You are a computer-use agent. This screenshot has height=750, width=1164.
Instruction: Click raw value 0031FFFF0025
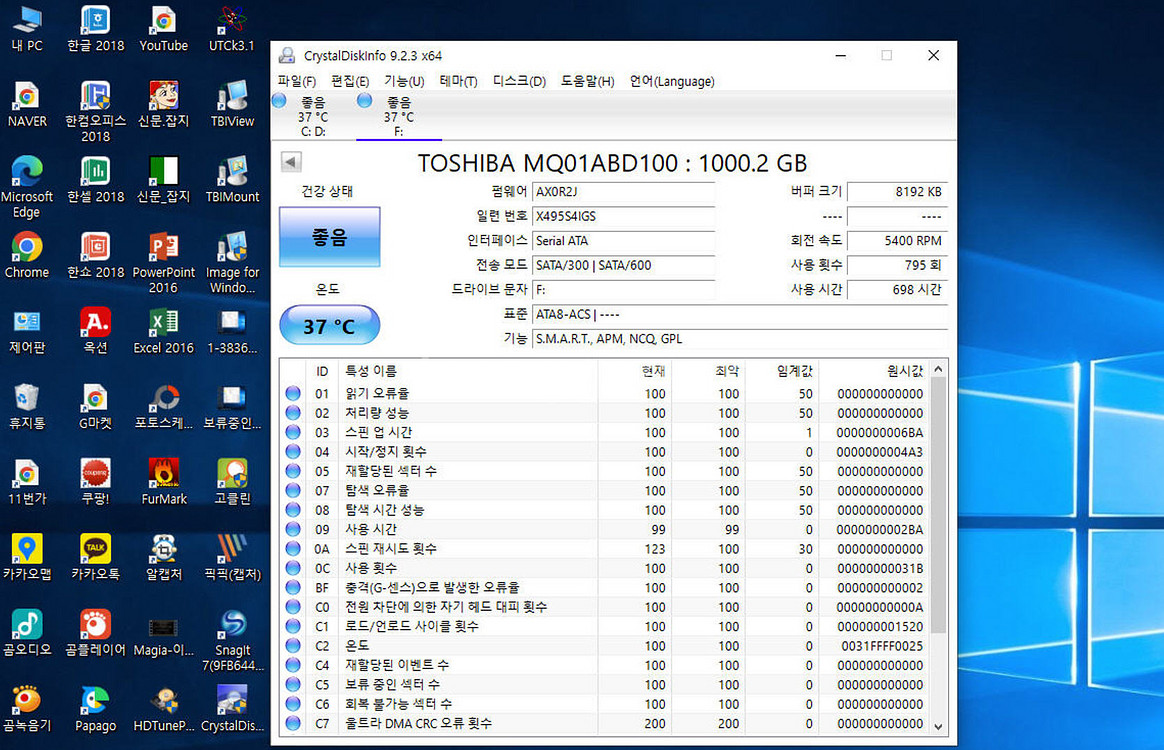[882, 646]
